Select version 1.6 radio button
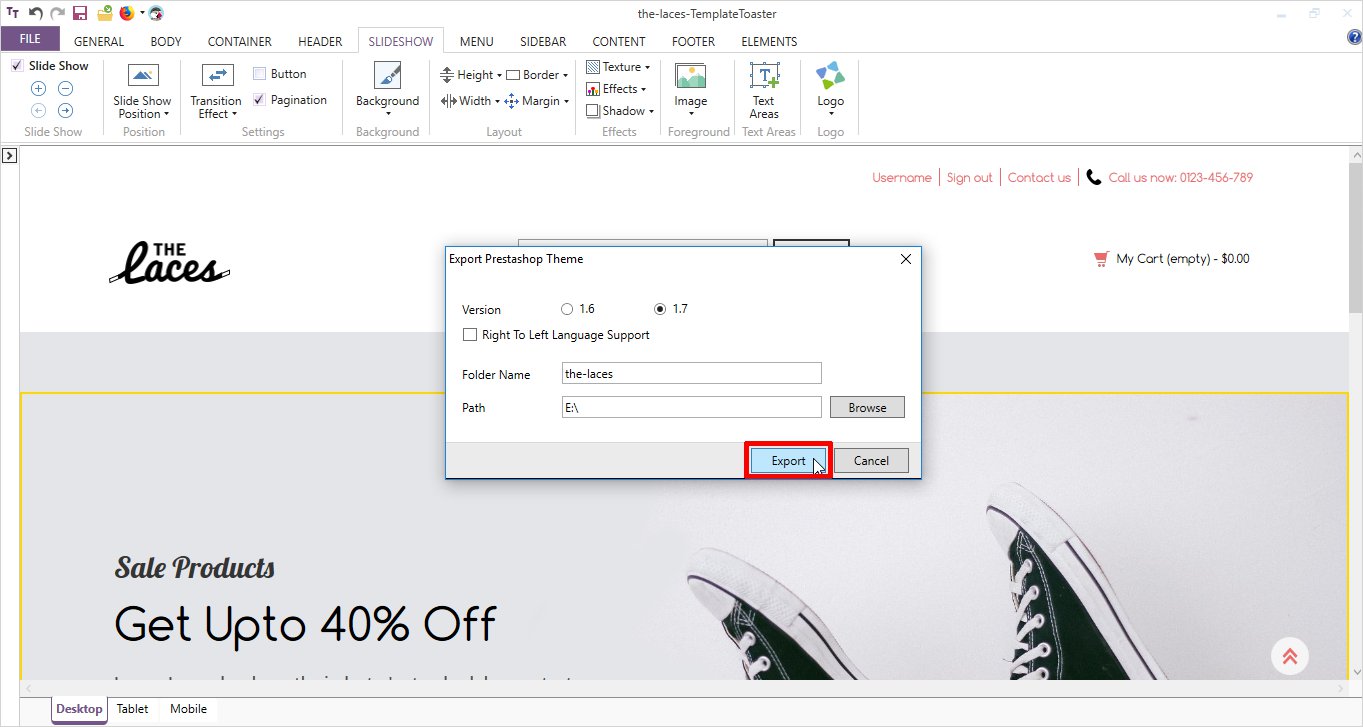Viewport: 1363px width, 727px height. (x=567, y=309)
